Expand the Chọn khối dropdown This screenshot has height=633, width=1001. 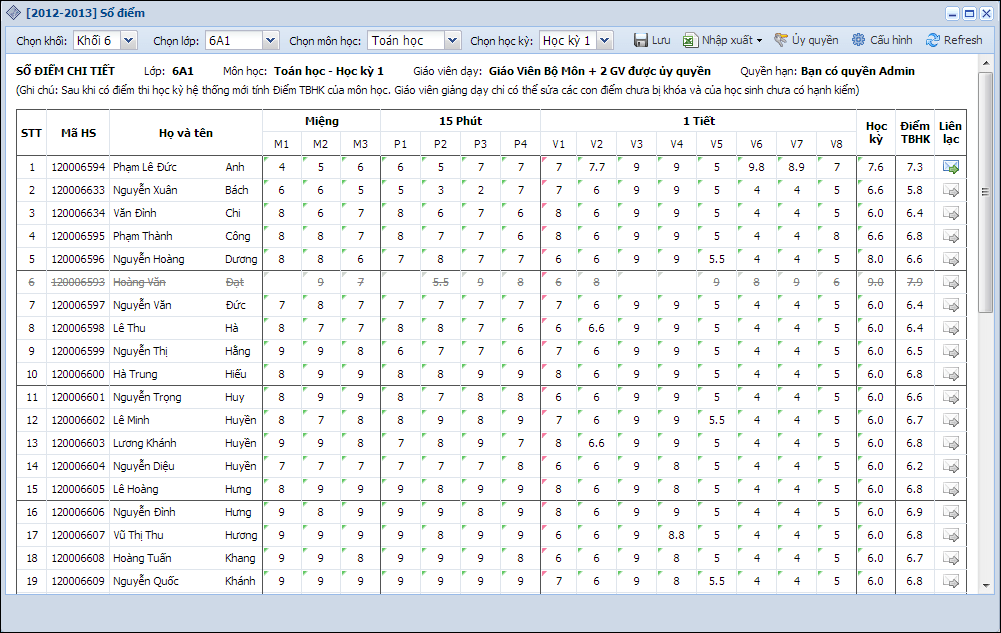128,40
